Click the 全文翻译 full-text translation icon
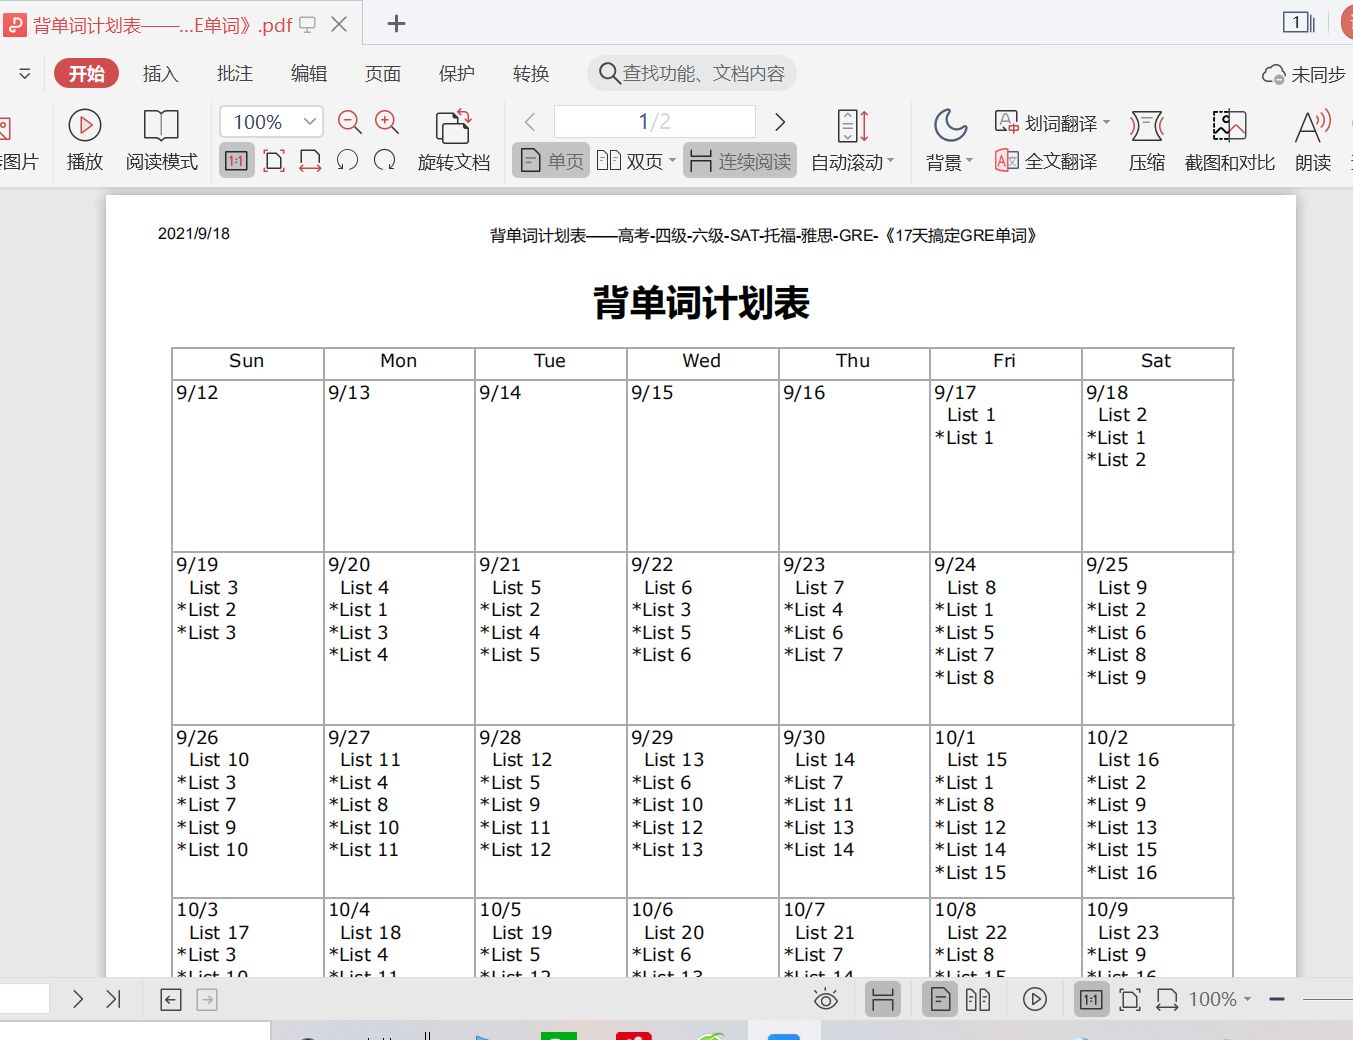Screen dimensions: 1353x1040 pos(1006,161)
